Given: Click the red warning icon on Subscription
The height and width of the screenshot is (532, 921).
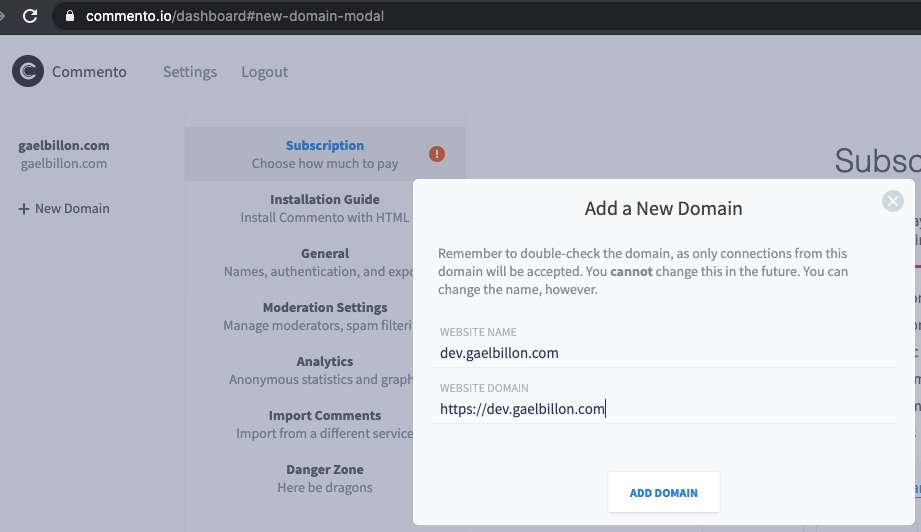Looking at the screenshot, I should 436,154.
